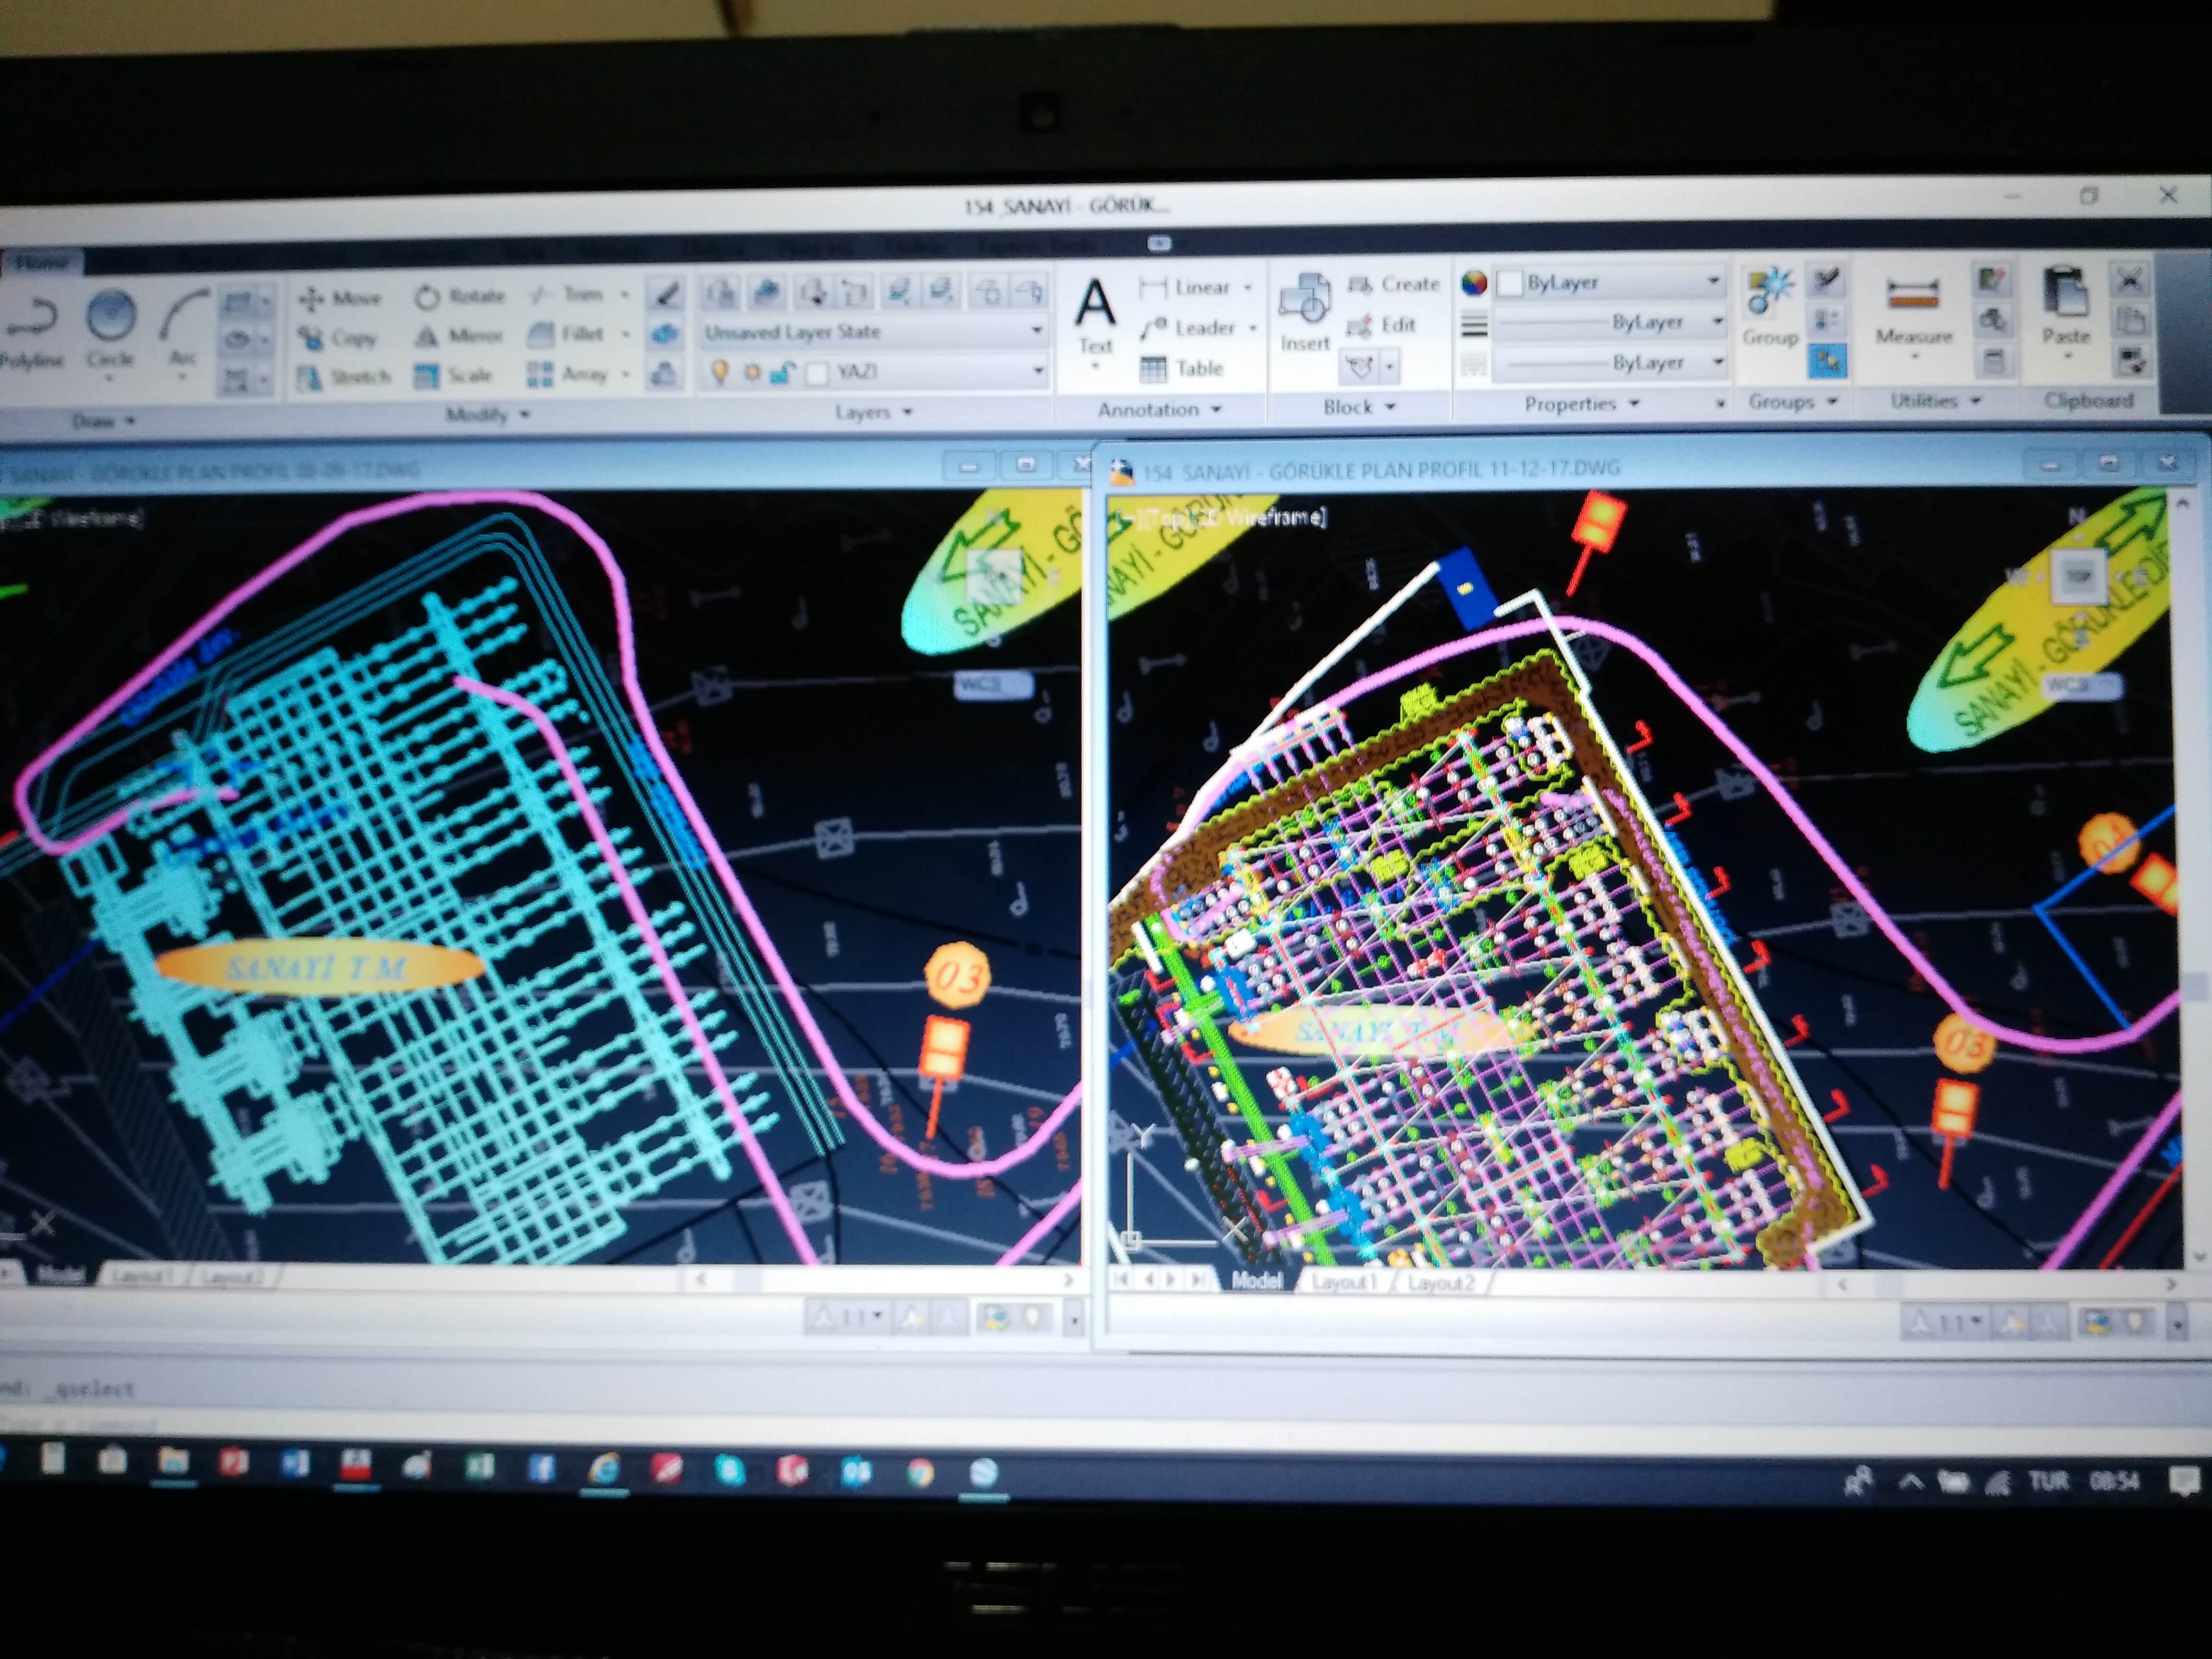
Task: Add a Leader annotation
Action: tap(1188, 328)
